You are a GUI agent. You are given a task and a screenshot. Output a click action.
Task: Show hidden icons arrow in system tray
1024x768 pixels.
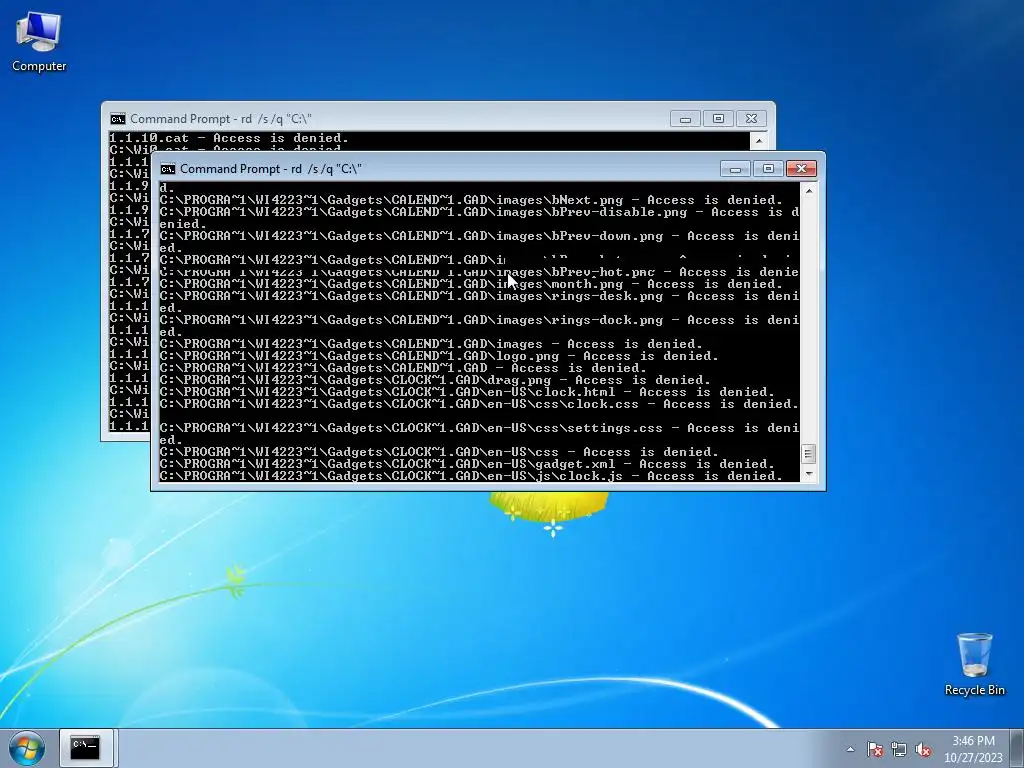850,749
